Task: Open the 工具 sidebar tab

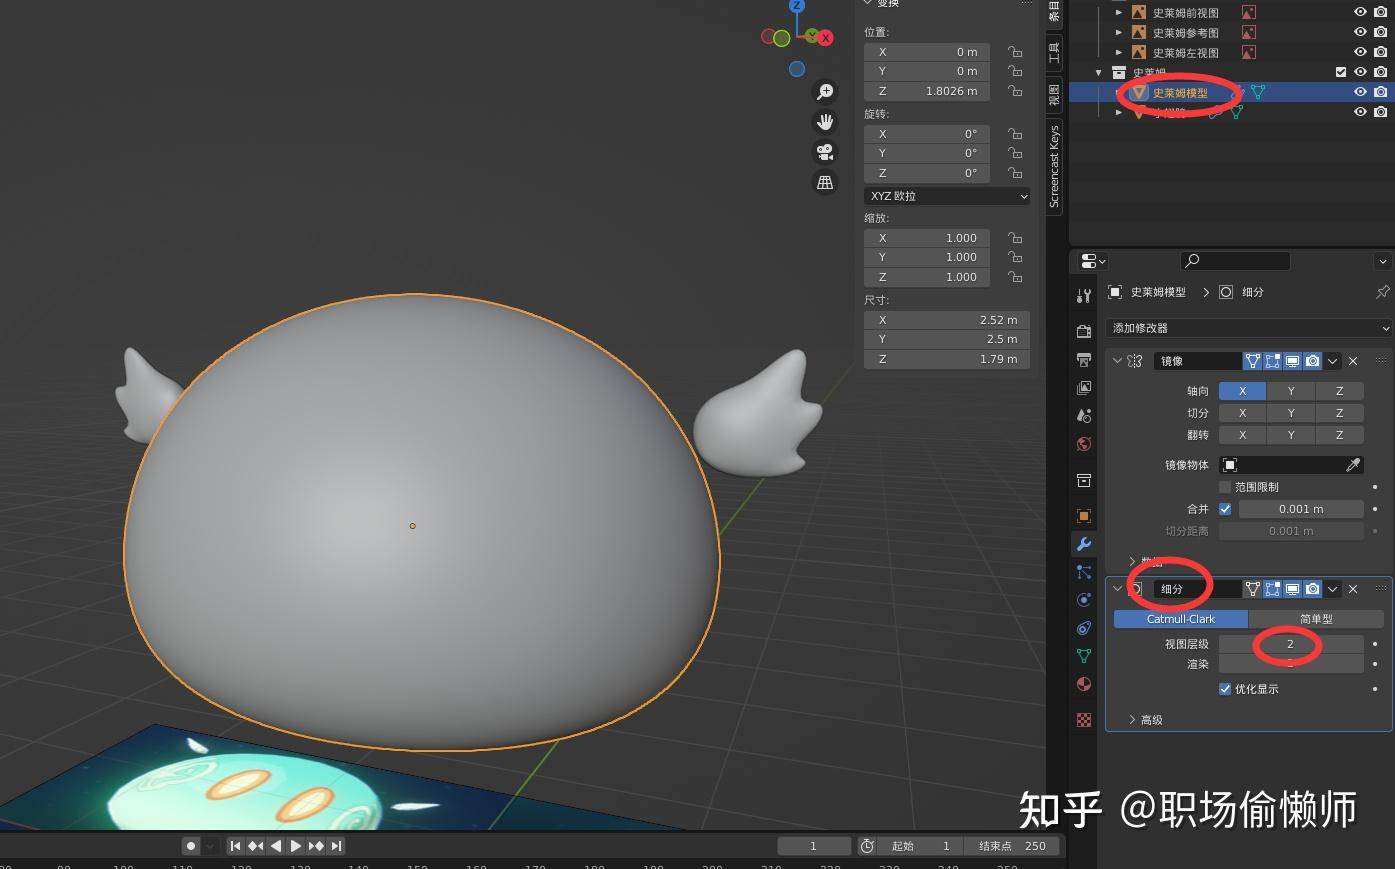Action: click(x=1054, y=52)
